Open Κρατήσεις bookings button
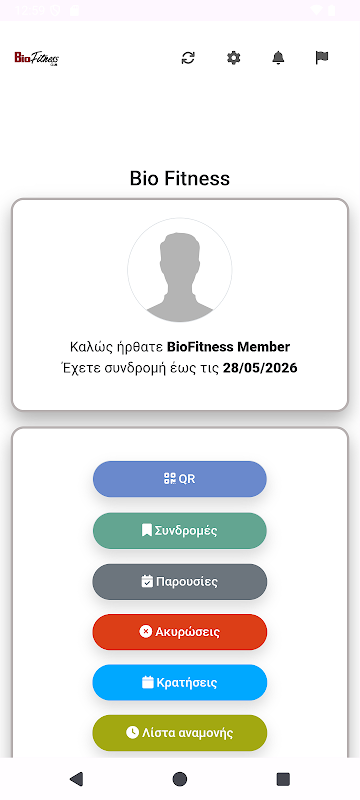 (x=179, y=683)
